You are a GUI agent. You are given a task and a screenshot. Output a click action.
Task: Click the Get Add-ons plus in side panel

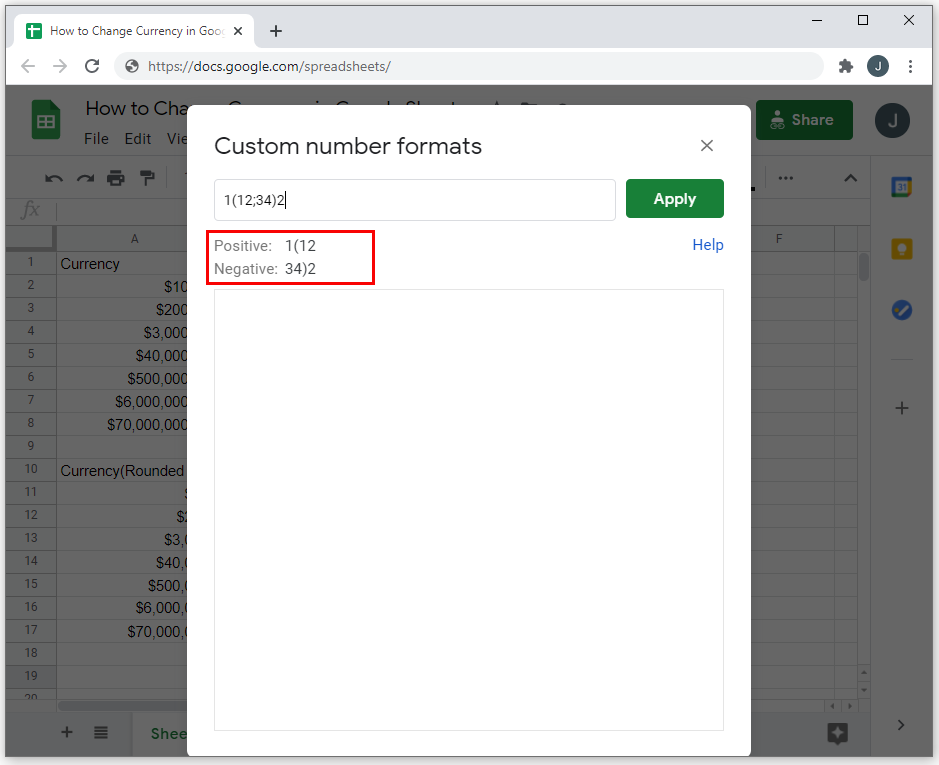pyautogui.click(x=901, y=408)
